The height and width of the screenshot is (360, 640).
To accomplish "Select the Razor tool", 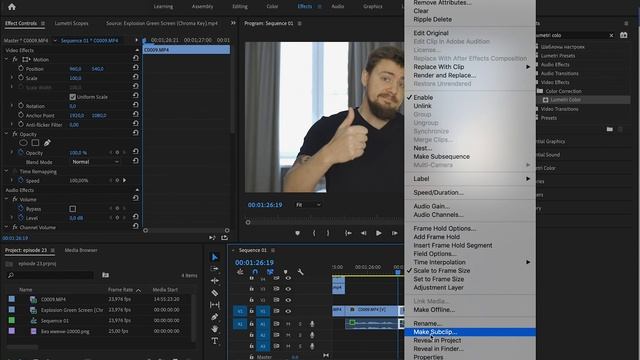I will (215, 293).
